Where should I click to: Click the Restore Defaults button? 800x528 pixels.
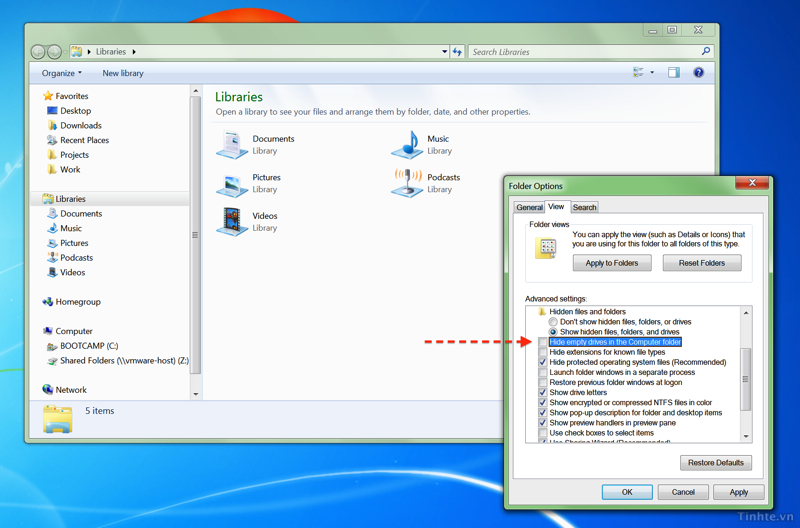coord(716,463)
